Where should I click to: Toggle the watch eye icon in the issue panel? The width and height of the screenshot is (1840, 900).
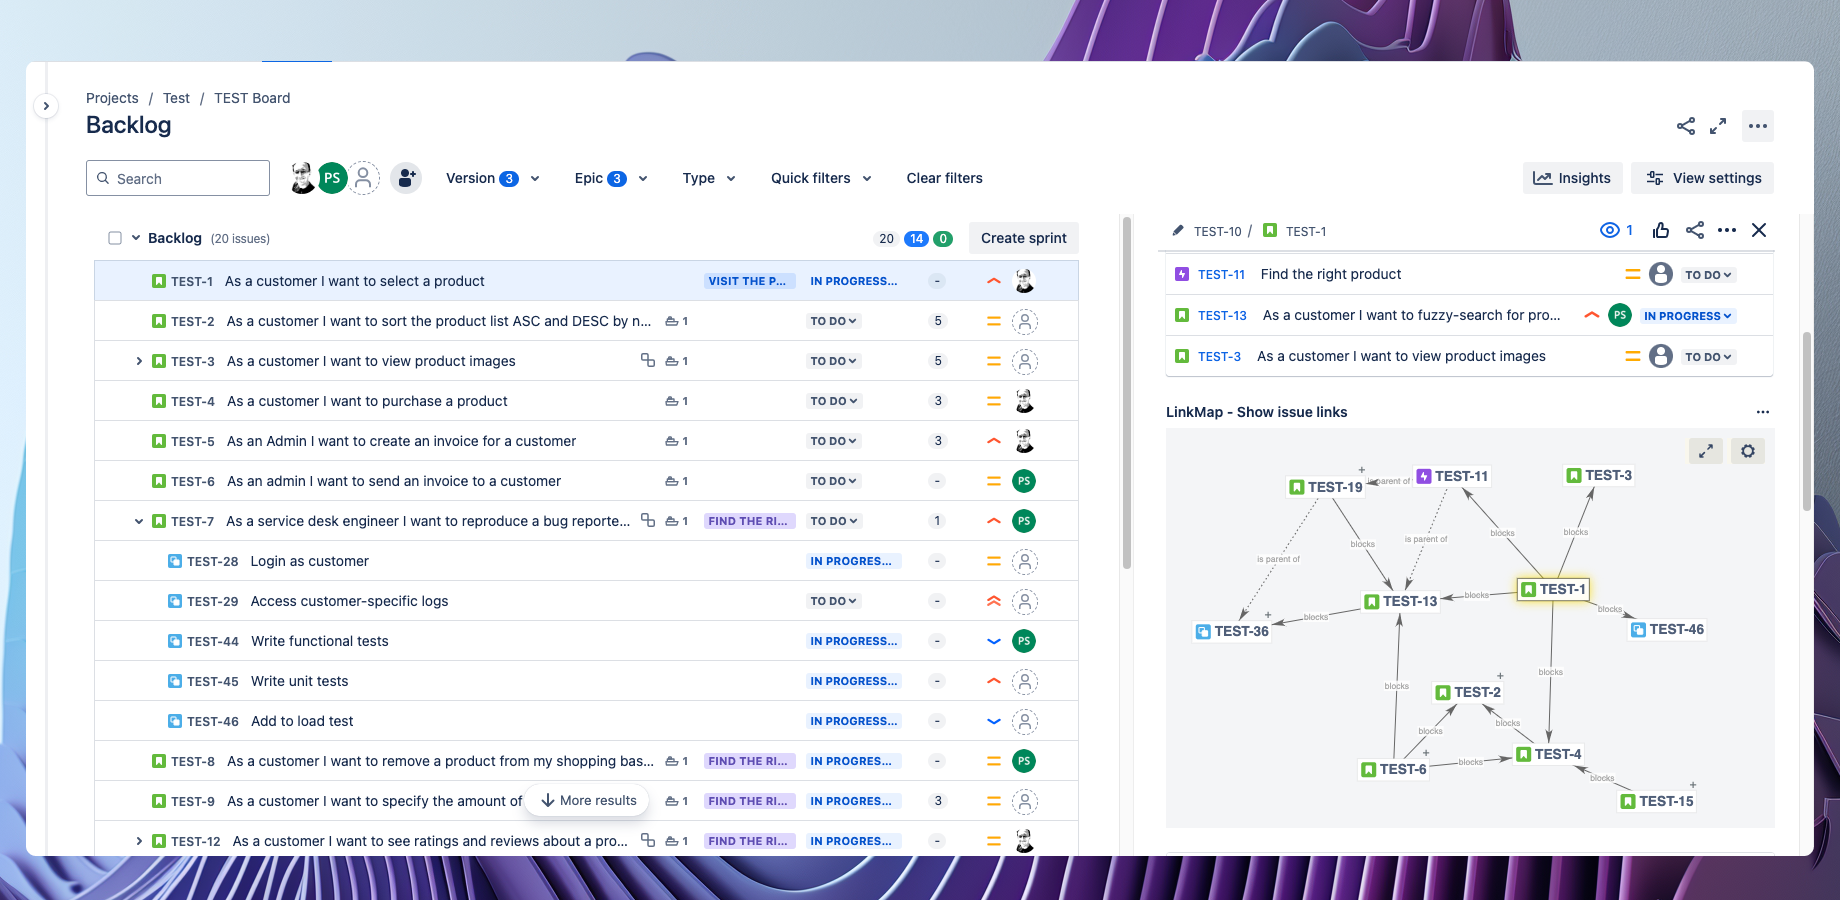(x=1610, y=230)
